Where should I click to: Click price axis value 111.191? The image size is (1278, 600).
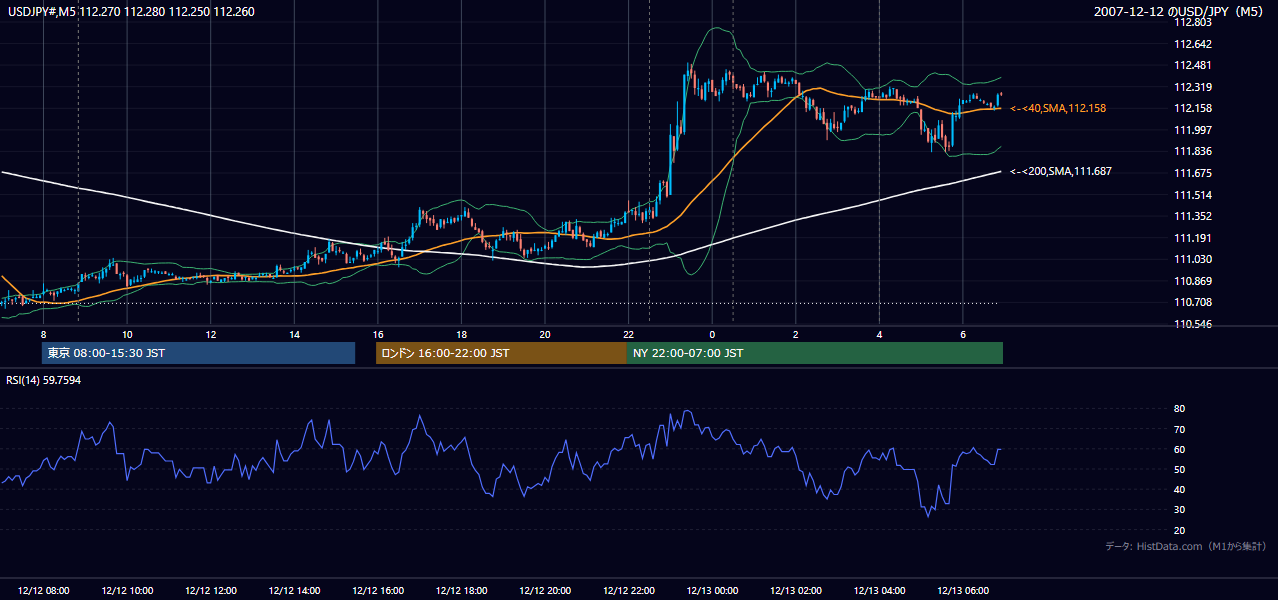(x=1193, y=238)
